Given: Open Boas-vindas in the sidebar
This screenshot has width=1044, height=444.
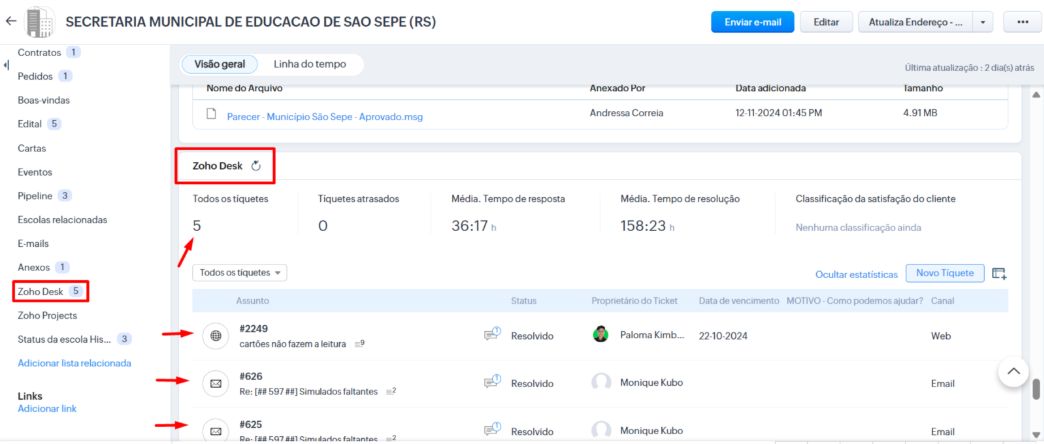Looking at the screenshot, I should tap(43, 100).
